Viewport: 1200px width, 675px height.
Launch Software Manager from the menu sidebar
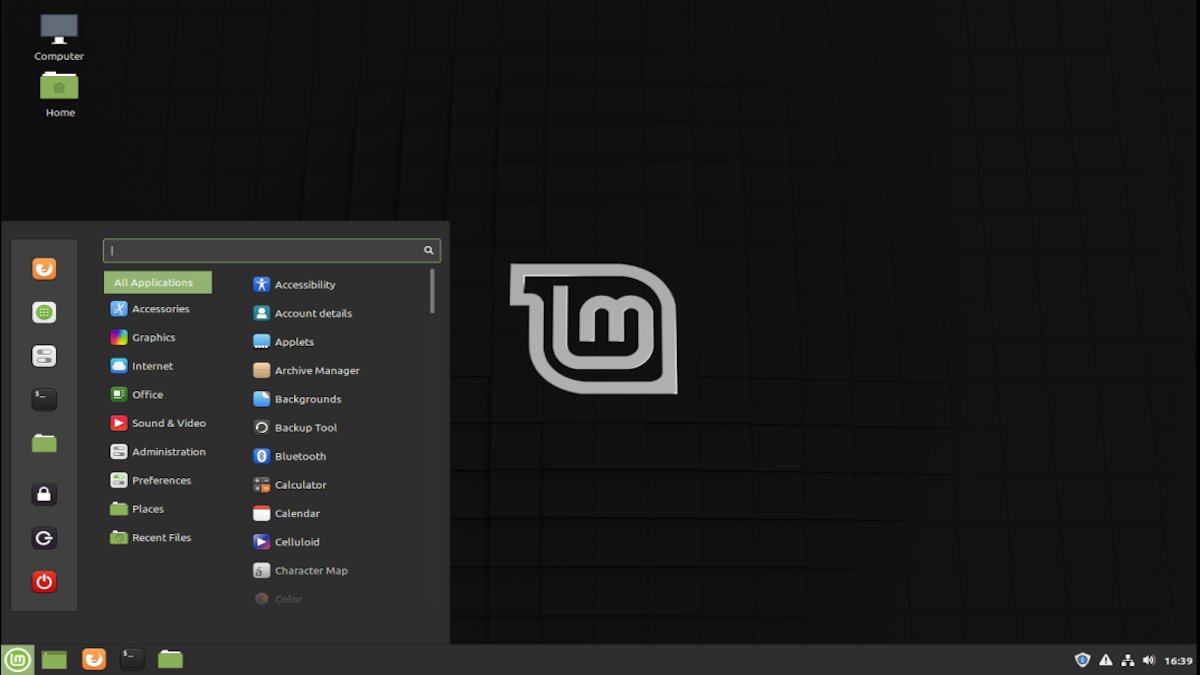44,313
